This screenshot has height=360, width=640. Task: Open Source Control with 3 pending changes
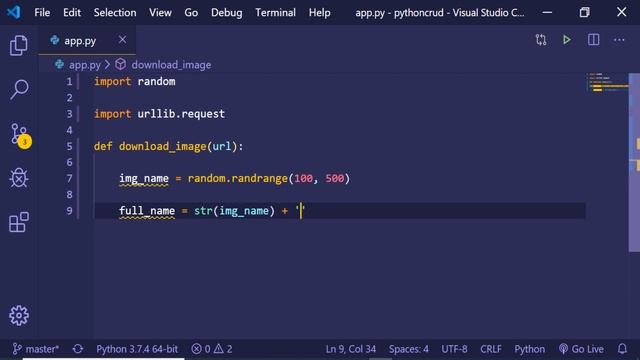point(20,135)
